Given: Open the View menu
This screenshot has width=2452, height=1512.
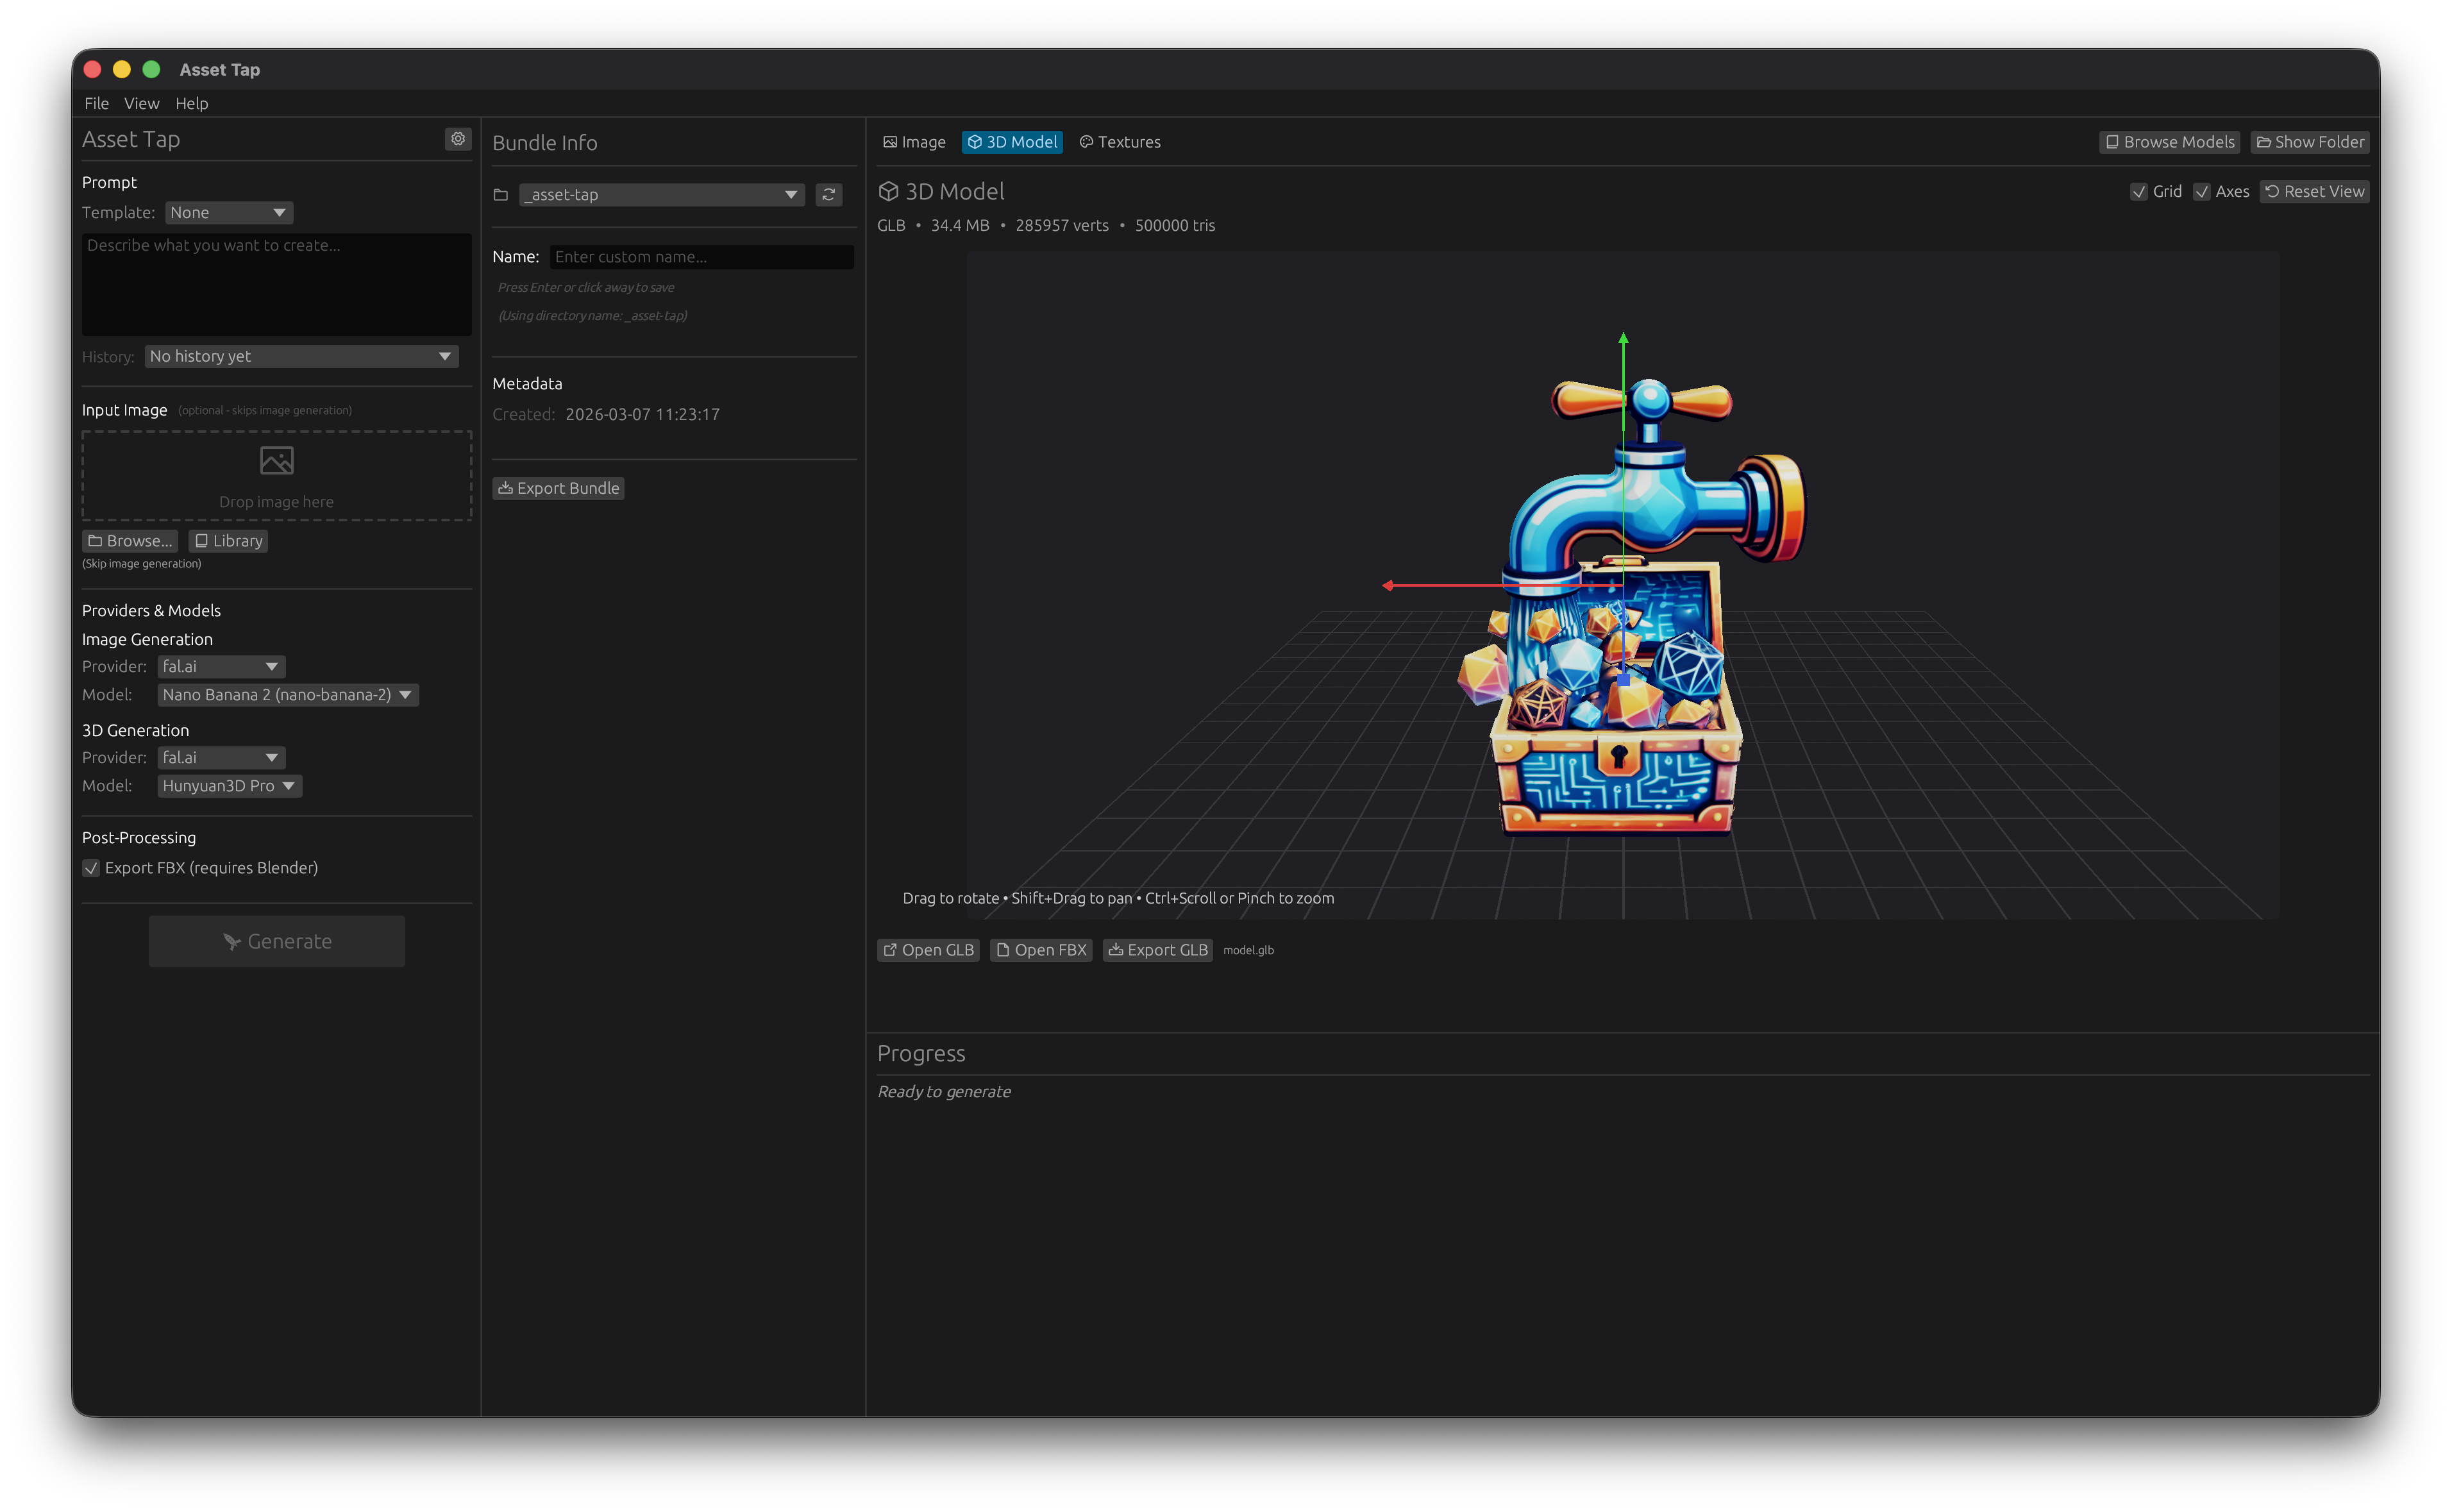Looking at the screenshot, I should pos(142,103).
